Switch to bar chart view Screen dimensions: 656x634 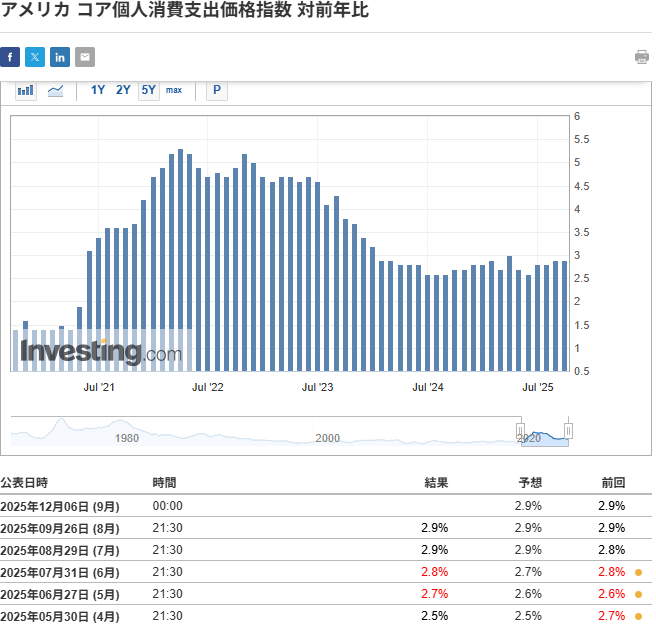click(x=26, y=91)
